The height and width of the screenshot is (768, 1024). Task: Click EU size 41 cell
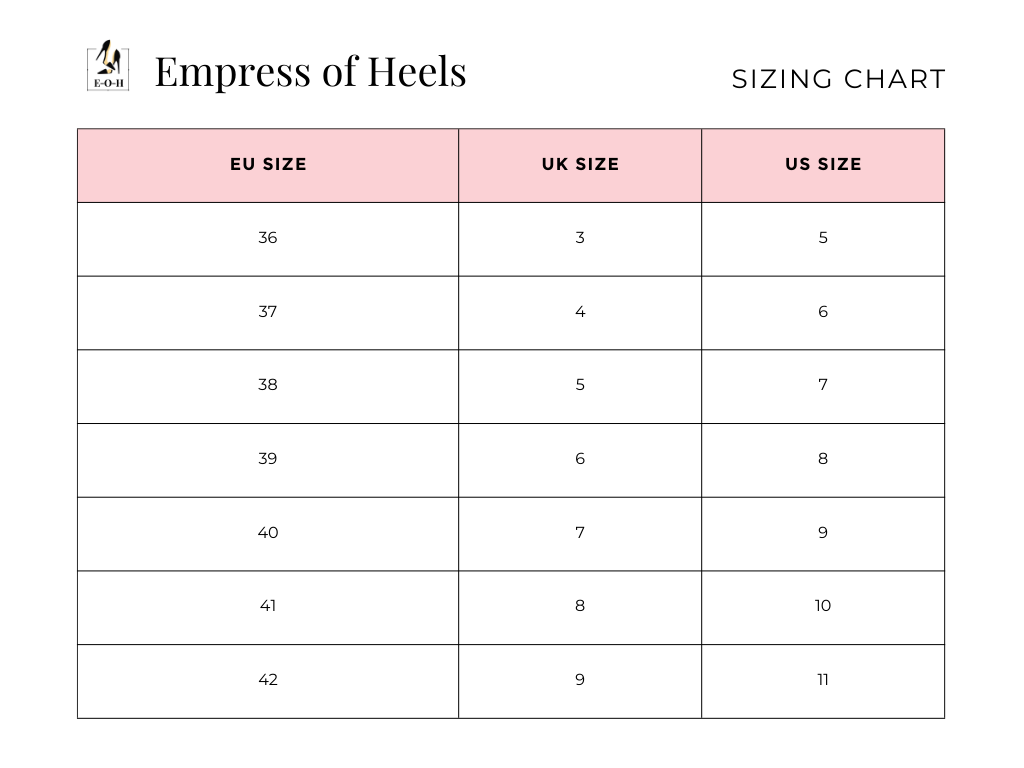click(x=268, y=606)
